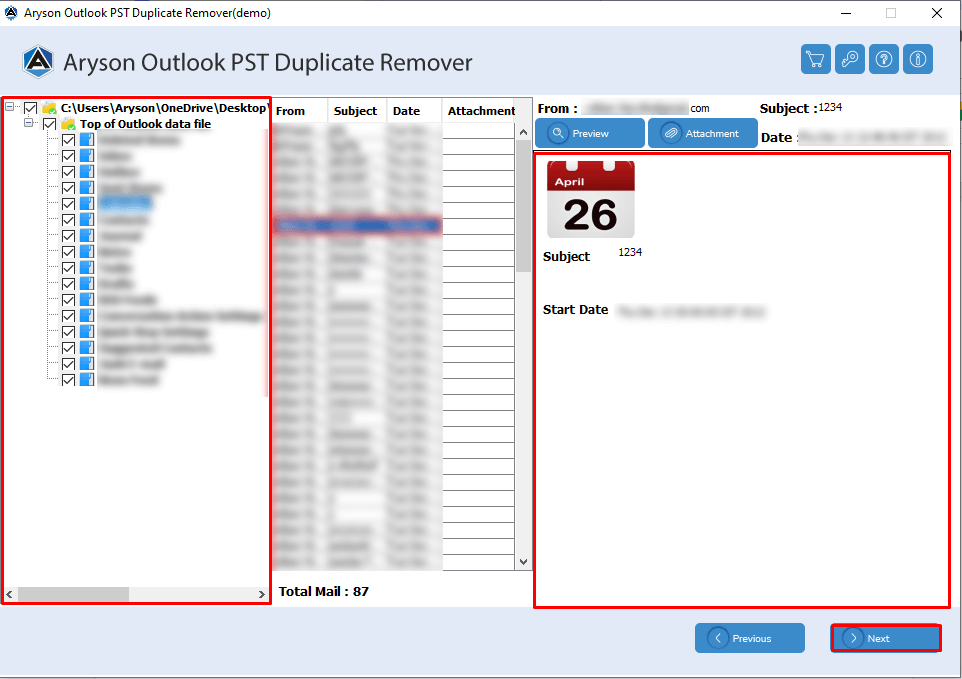Sort by the Subject column header

pyautogui.click(x=356, y=111)
